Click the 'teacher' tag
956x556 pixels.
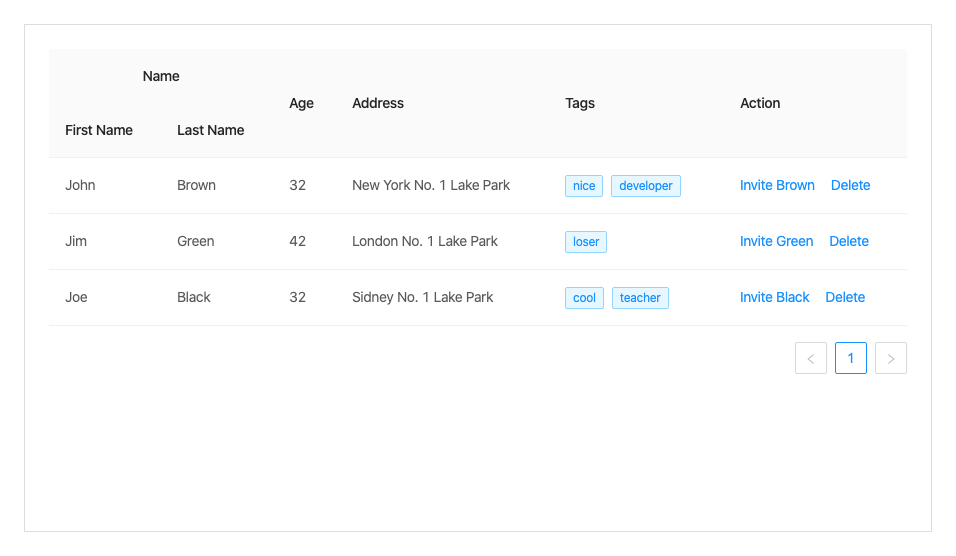640,298
